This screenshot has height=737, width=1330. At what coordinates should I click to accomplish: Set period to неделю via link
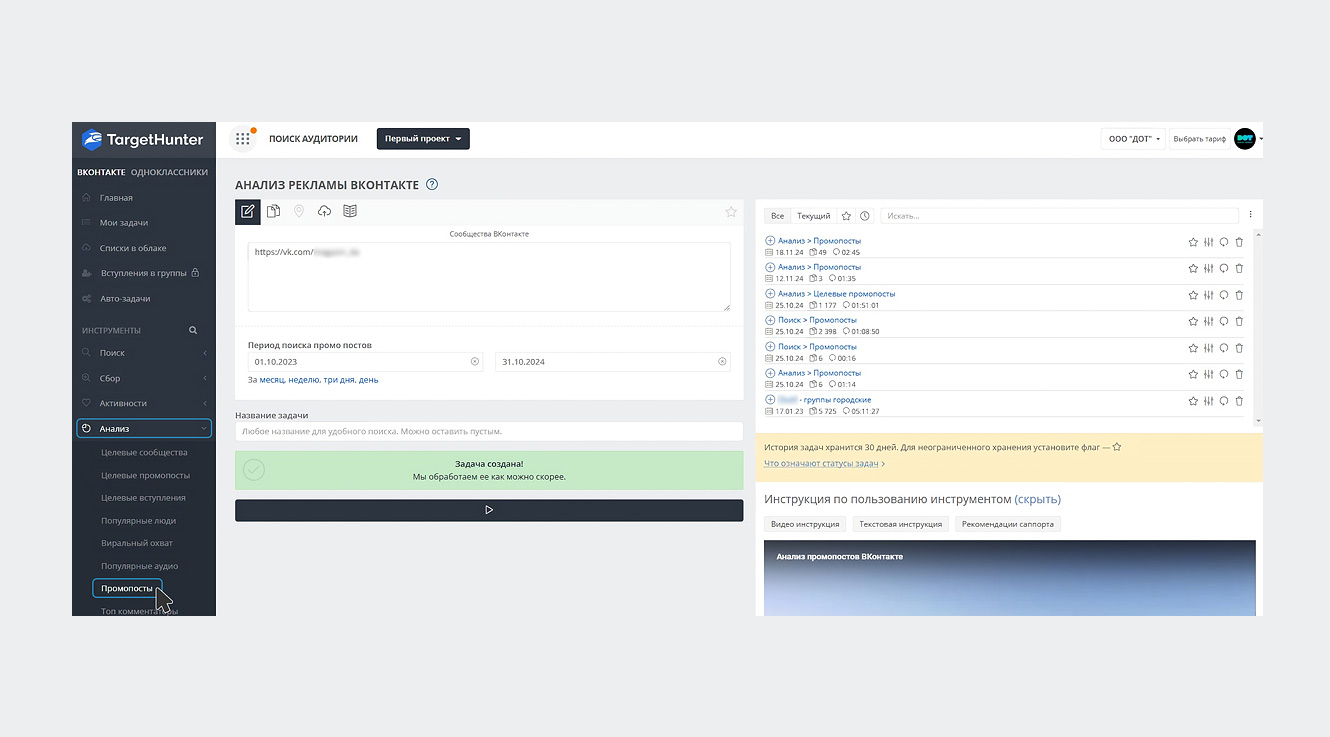point(304,380)
